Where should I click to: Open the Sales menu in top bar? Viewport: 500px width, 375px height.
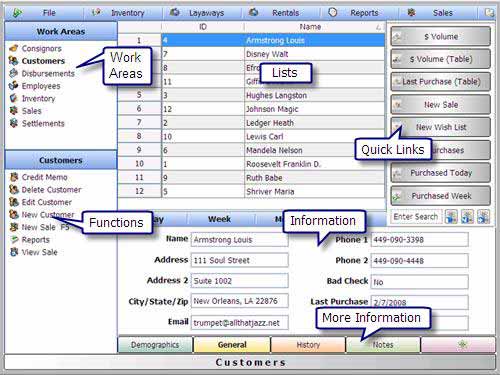pos(442,13)
